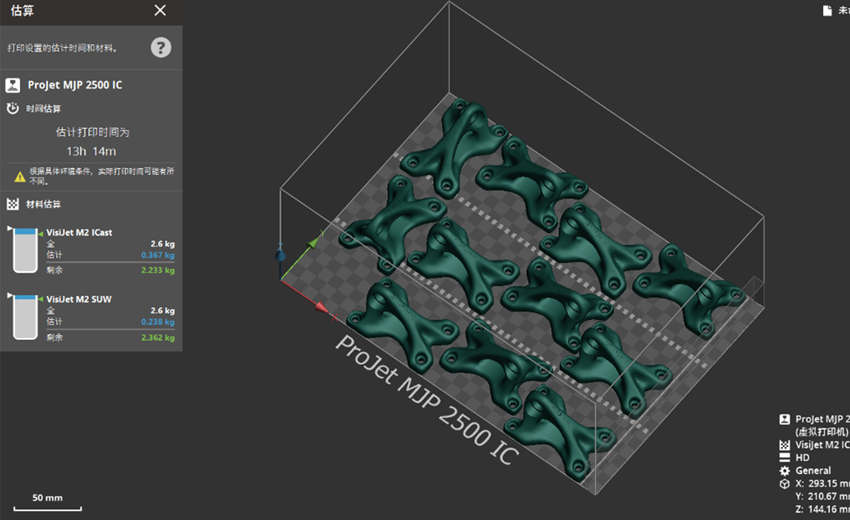This screenshot has height=520, width=850.
Task: Click the VisiJet M2 ICast material name
Action: [79, 233]
